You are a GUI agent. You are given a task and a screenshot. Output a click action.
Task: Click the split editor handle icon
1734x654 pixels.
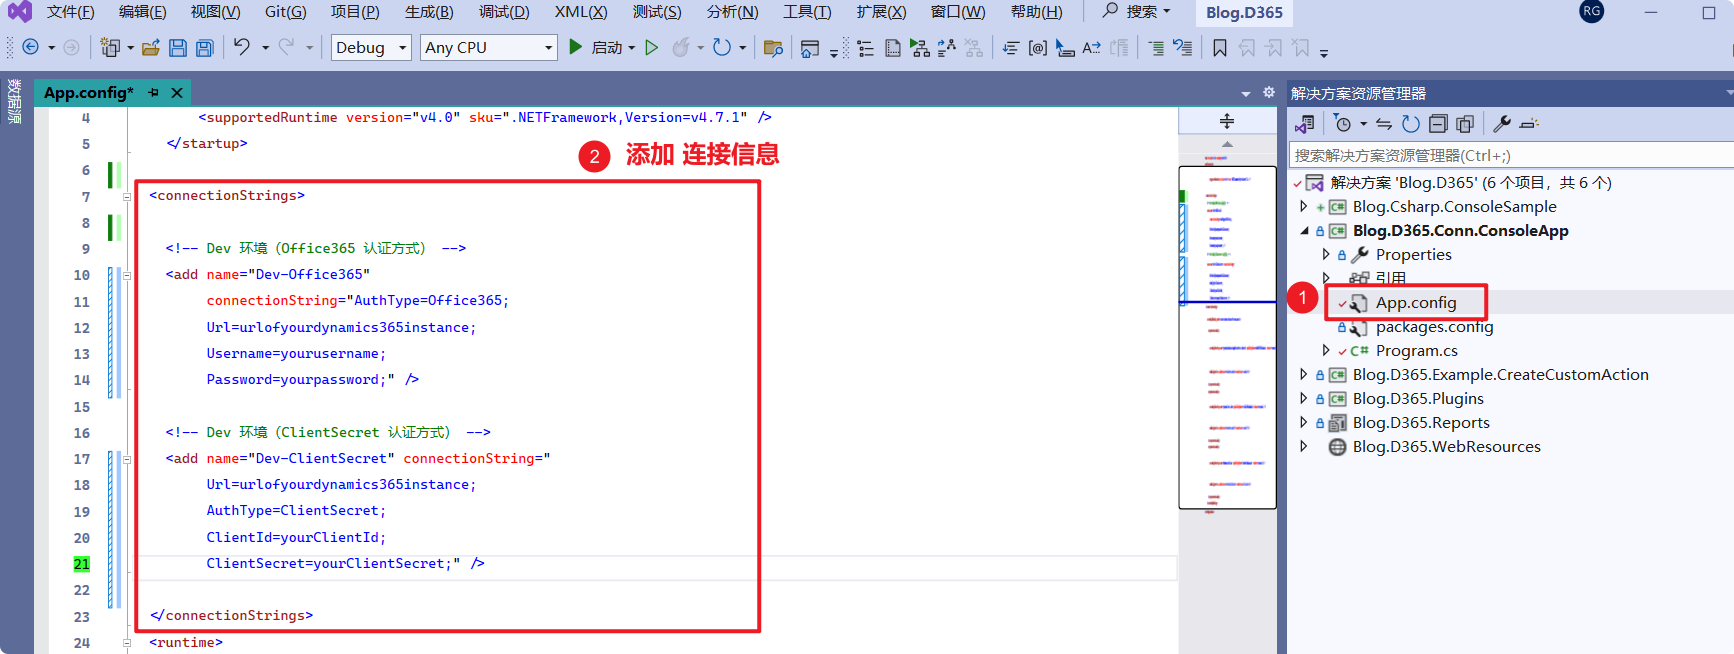click(1227, 121)
